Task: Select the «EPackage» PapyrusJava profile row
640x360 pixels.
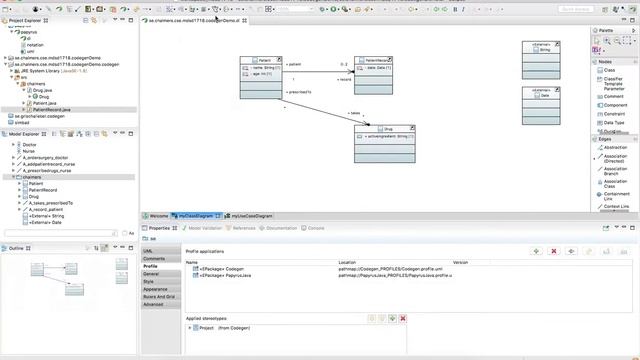Action: pos(222,276)
